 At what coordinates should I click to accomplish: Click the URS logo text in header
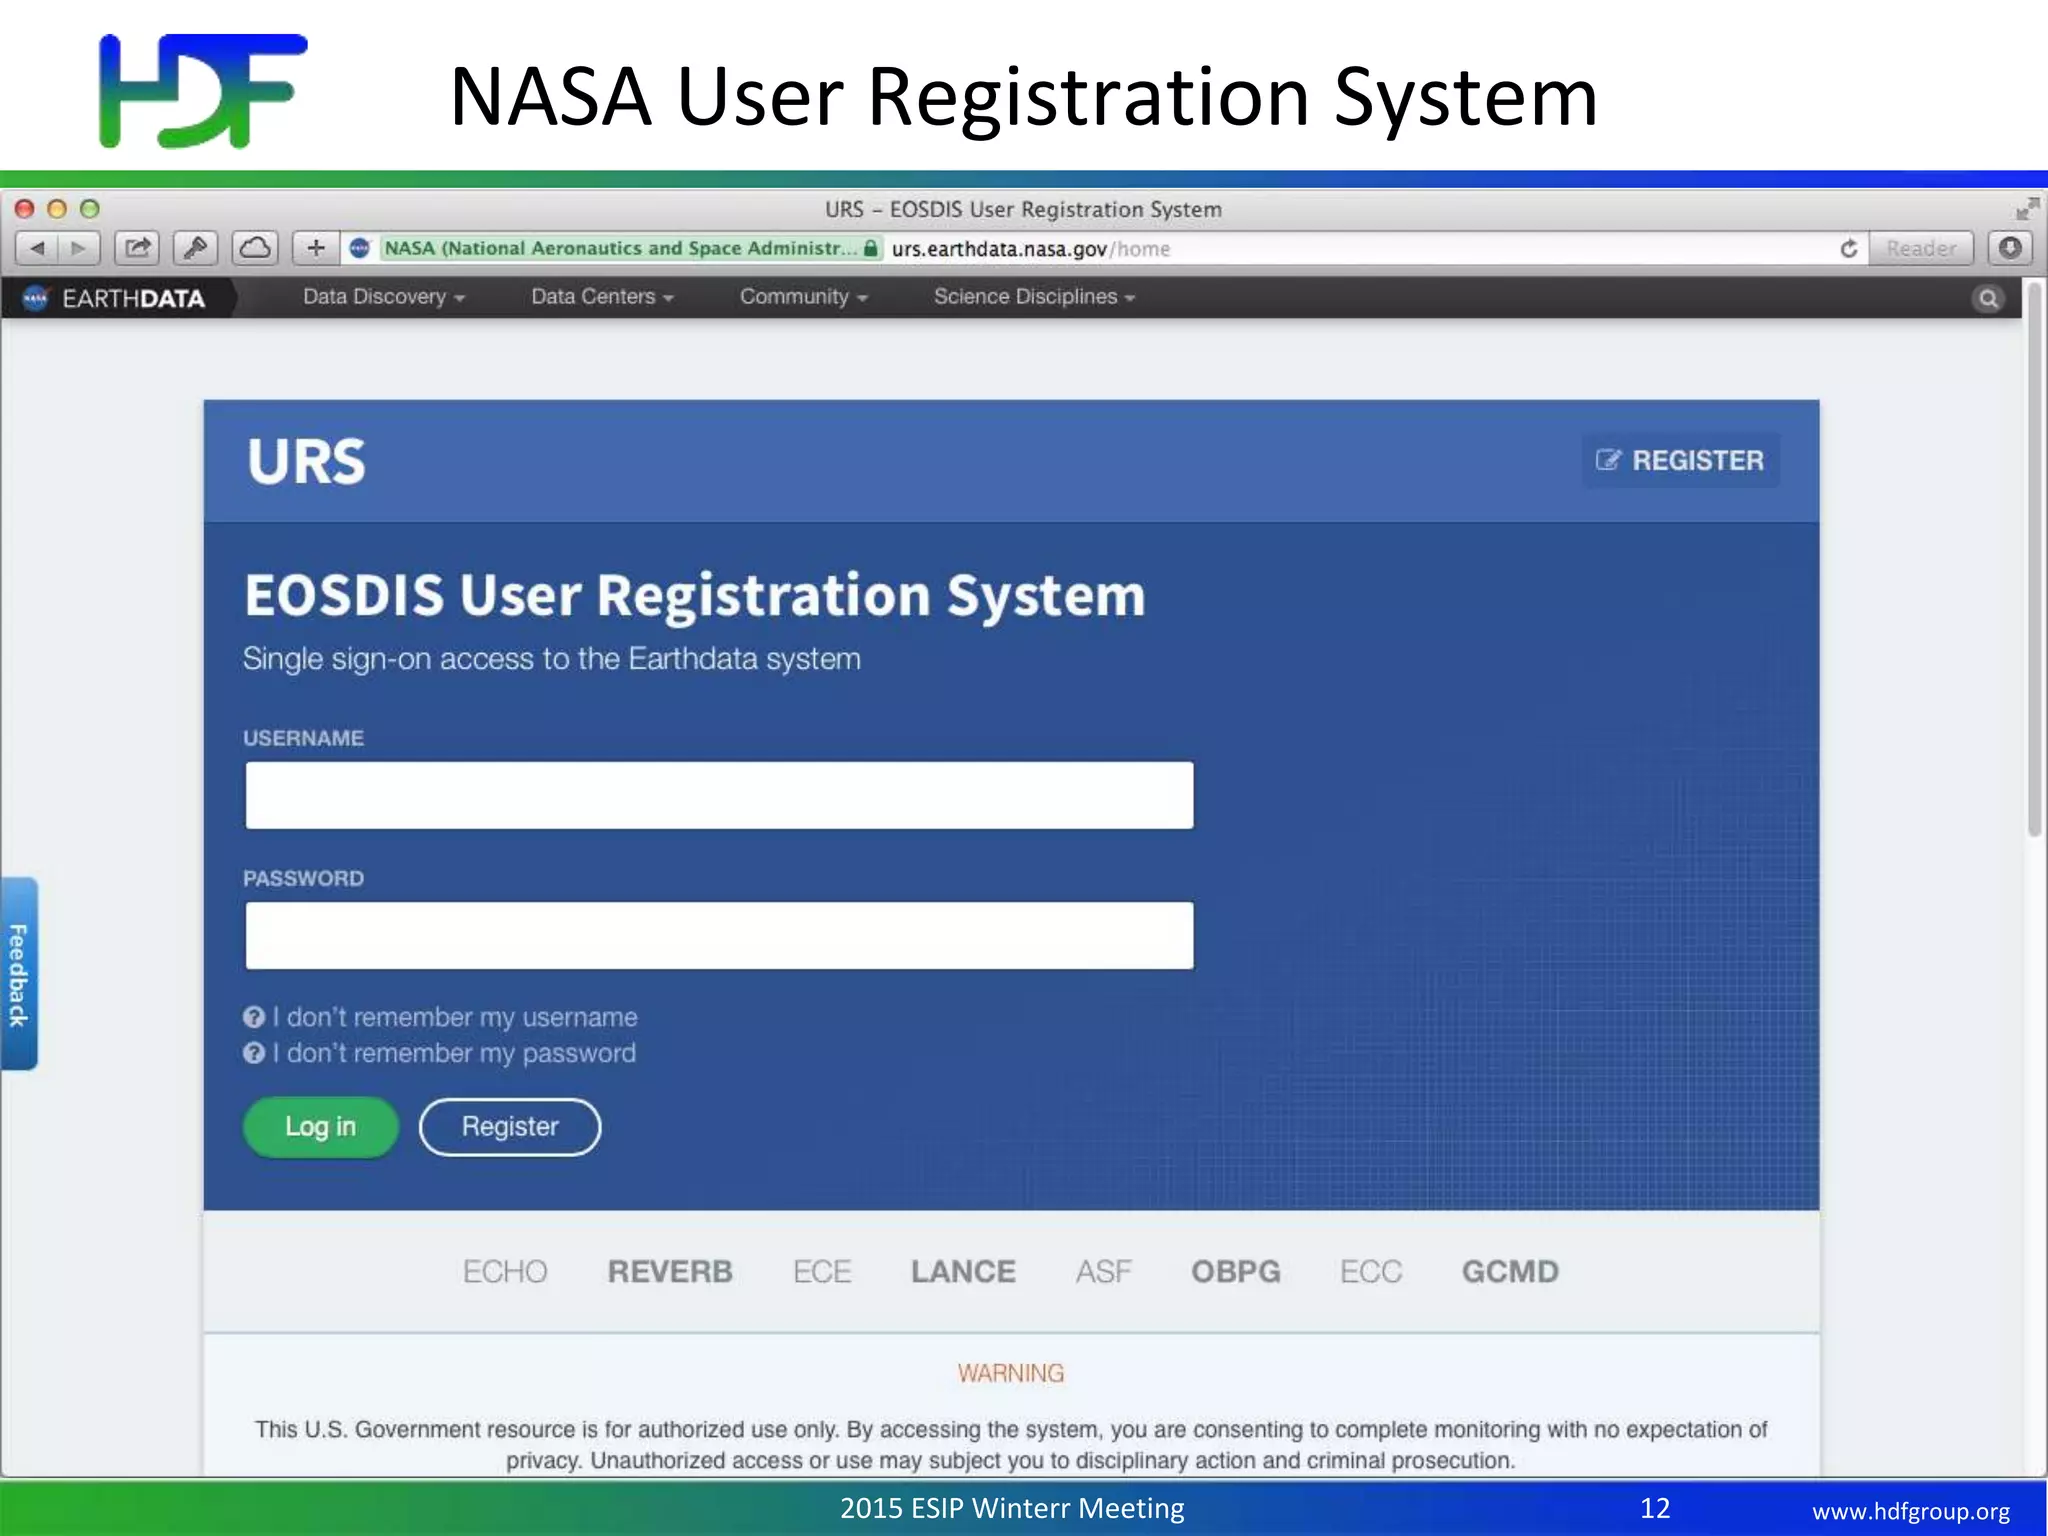(306, 462)
